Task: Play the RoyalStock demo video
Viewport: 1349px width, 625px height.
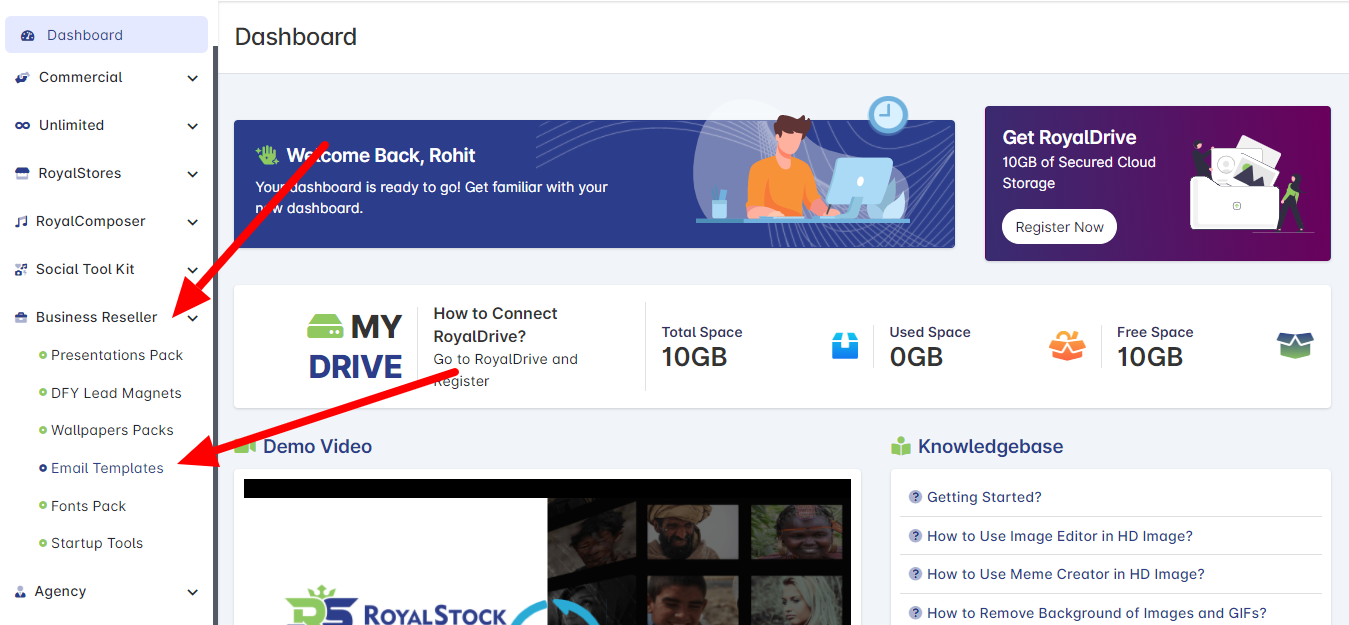Action: pos(547,552)
